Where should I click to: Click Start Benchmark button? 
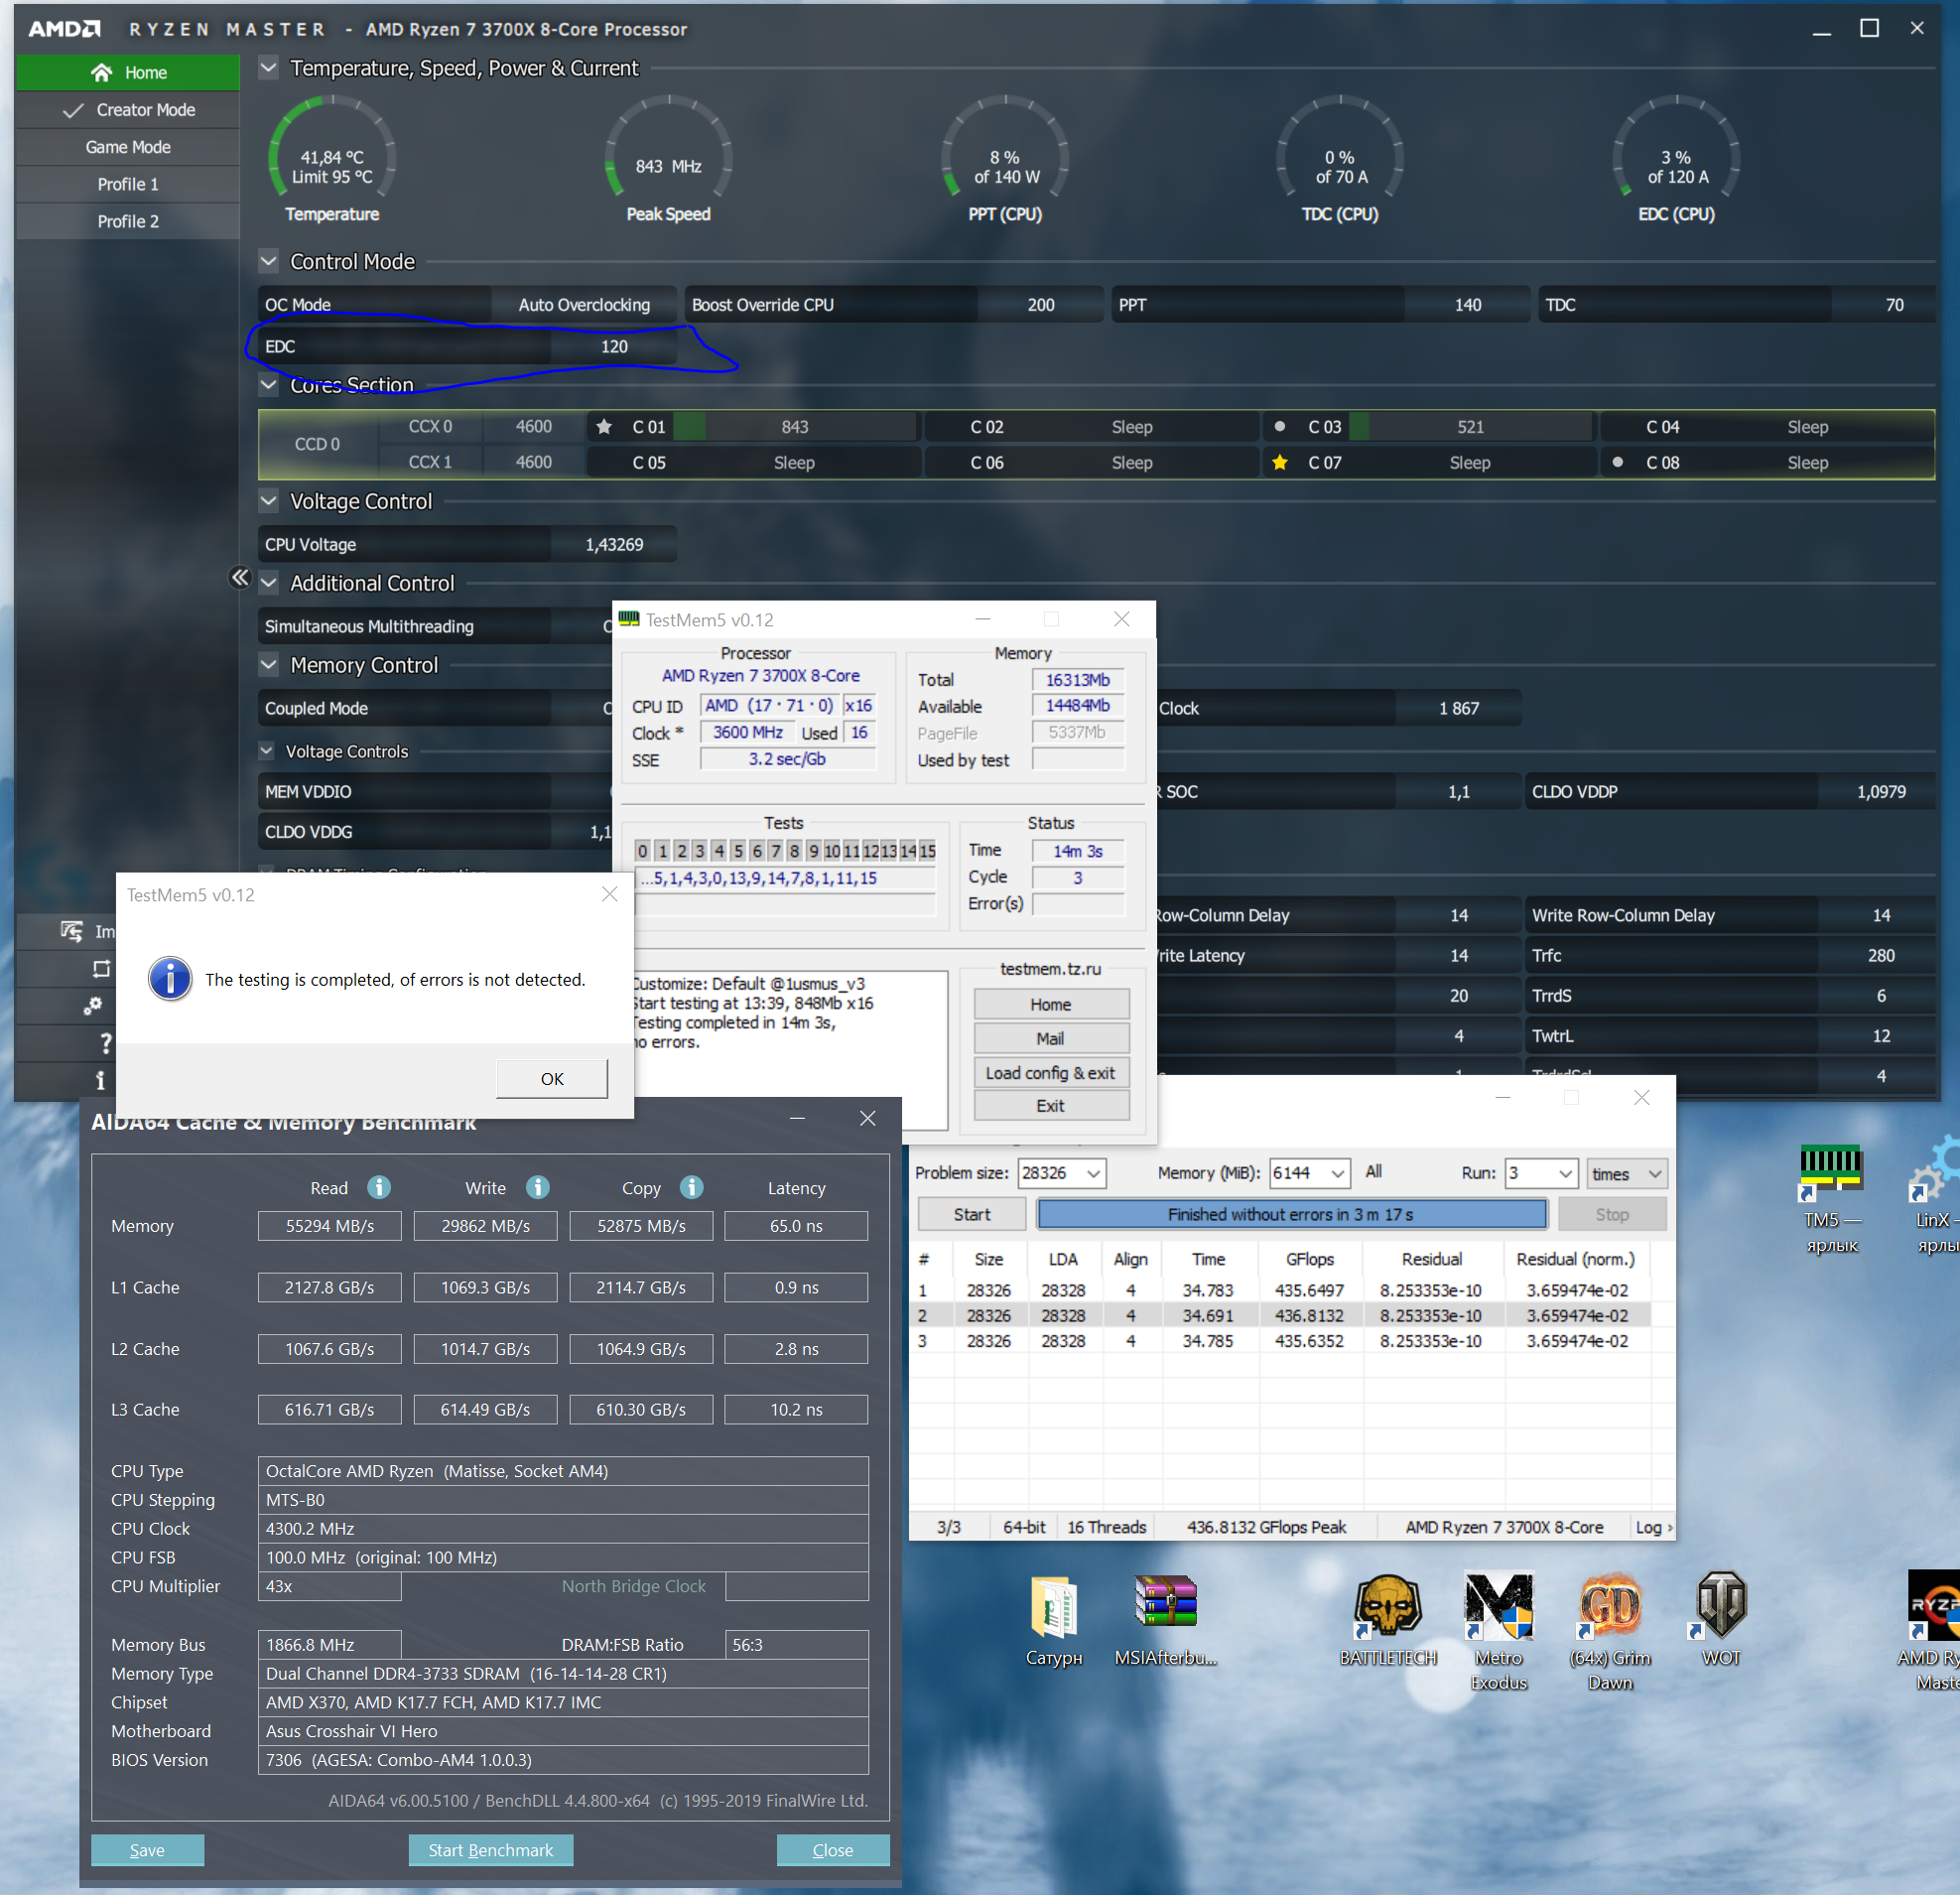[490, 1849]
